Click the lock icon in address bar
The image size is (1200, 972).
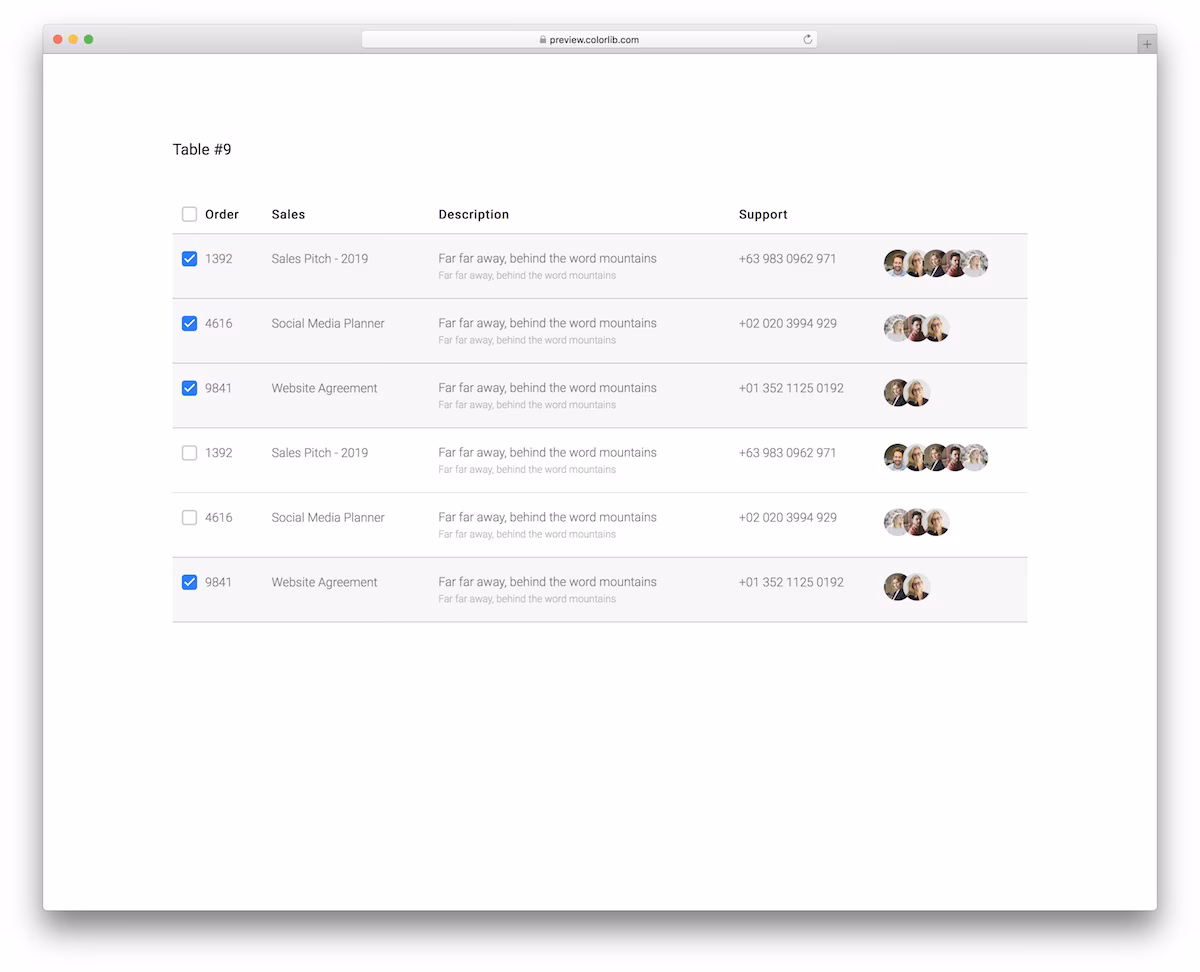click(x=543, y=40)
